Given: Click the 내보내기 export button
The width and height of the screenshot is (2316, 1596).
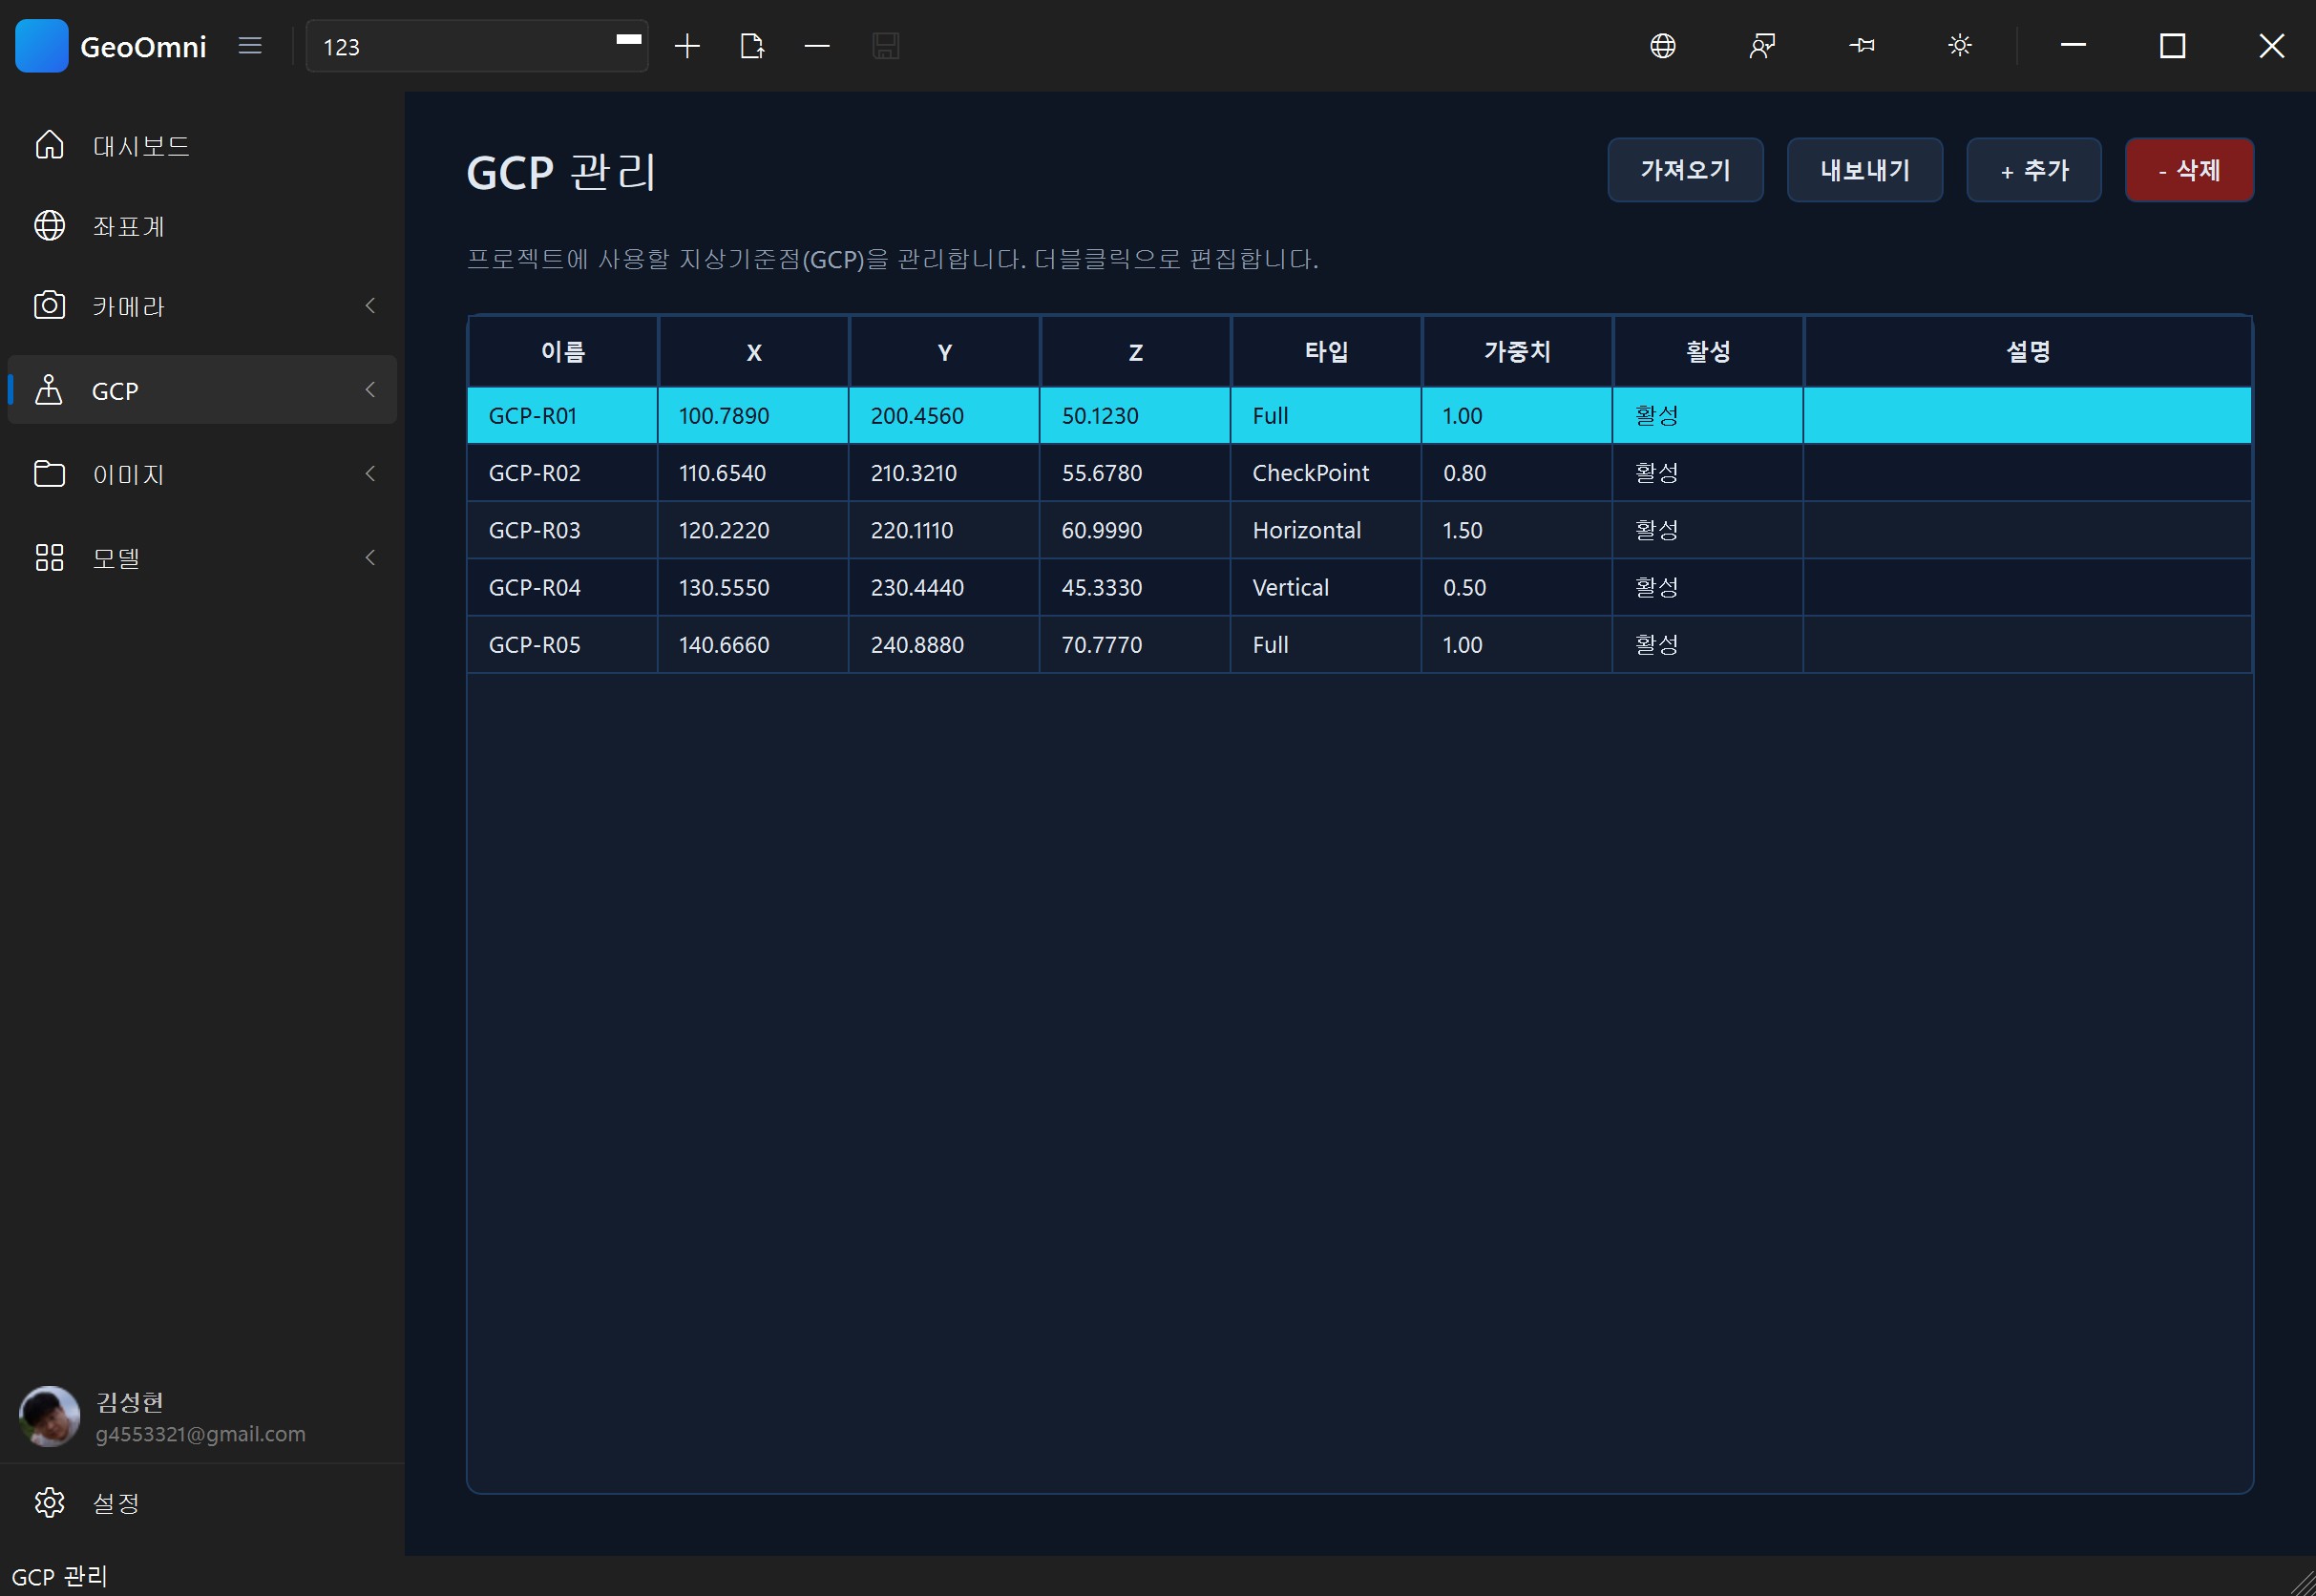Looking at the screenshot, I should [1865, 170].
